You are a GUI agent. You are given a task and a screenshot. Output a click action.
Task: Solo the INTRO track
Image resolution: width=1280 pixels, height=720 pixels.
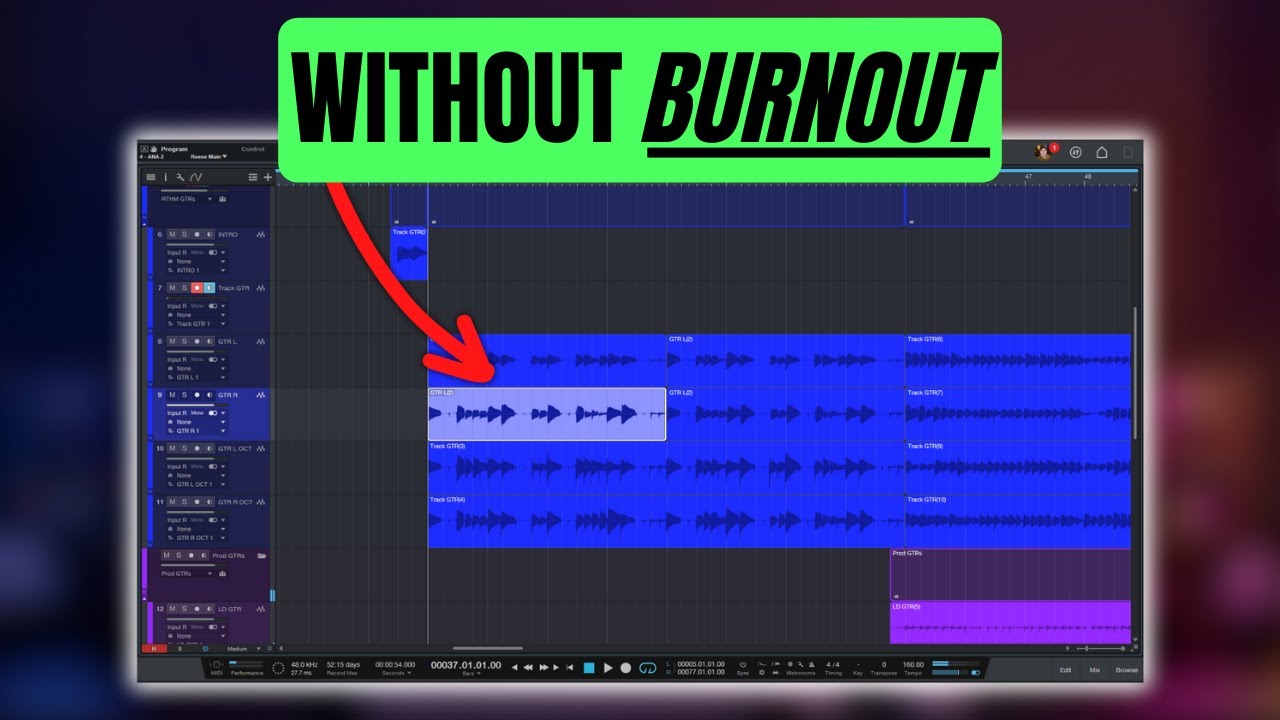coord(184,234)
